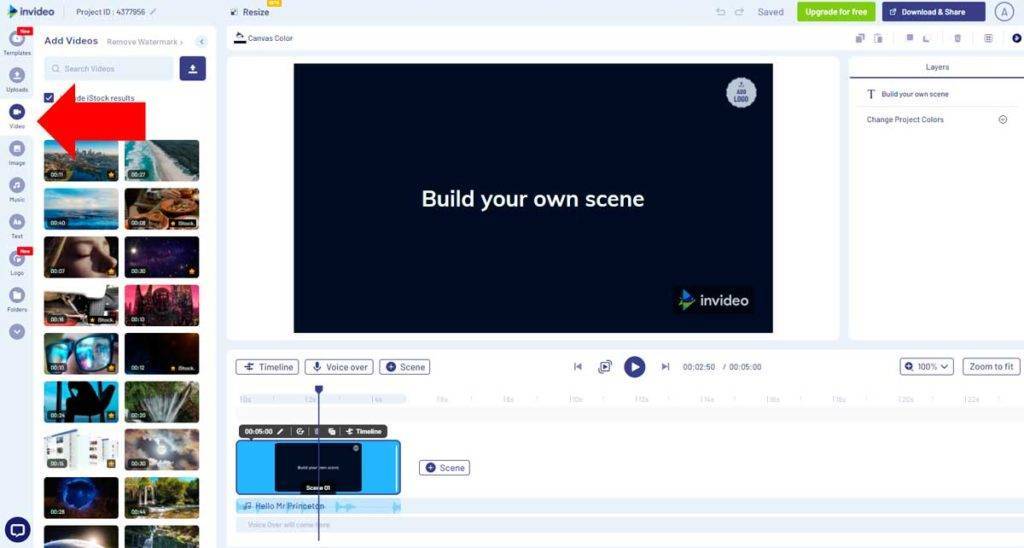This screenshot has width=1024, height=548.
Task: Open the Image sidebar section
Action: (x=17, y=153)
